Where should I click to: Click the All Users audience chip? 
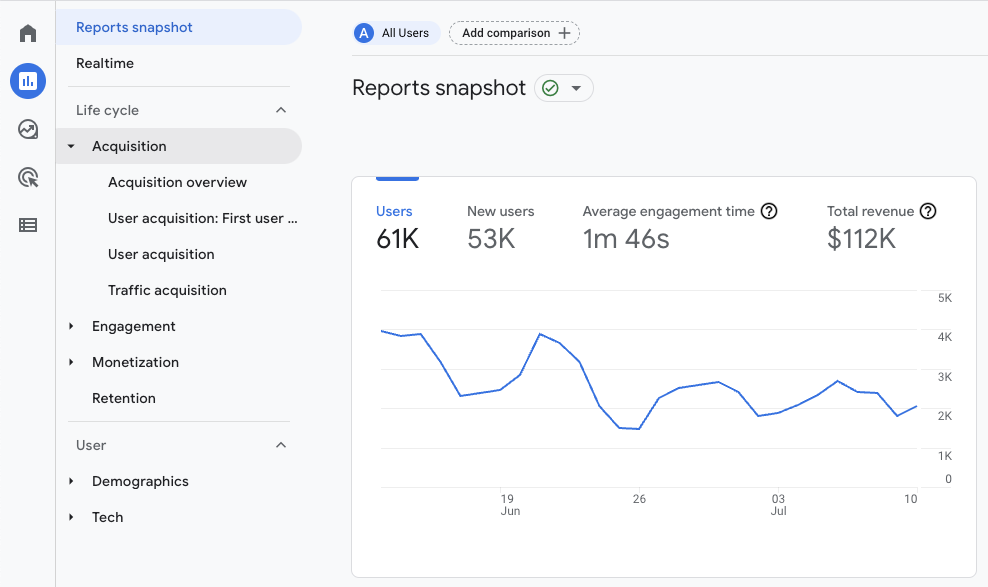[395, 33]
